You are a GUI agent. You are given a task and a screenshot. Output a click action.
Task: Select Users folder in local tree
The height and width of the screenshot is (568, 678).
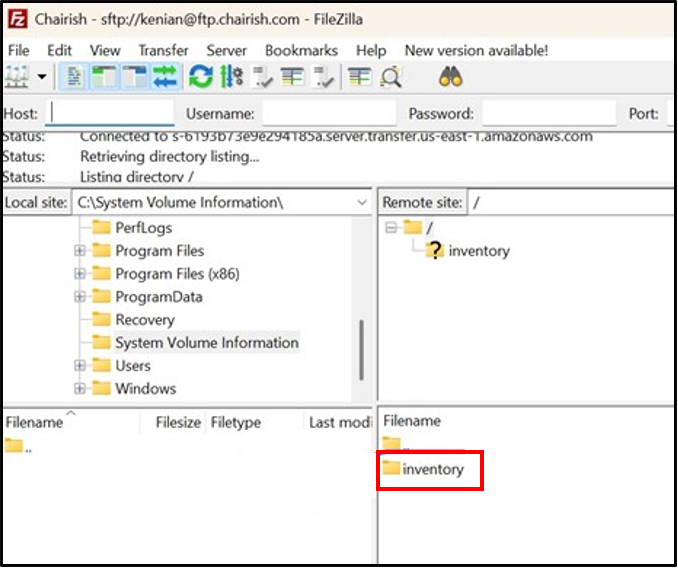pos(122,366)
